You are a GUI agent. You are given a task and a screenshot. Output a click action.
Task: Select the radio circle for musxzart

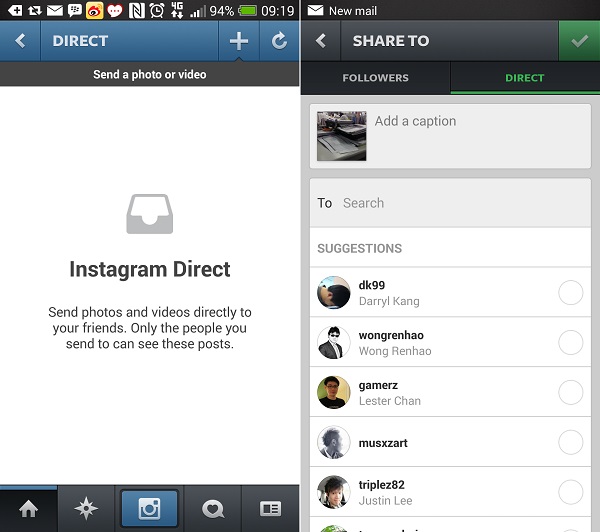570,442
